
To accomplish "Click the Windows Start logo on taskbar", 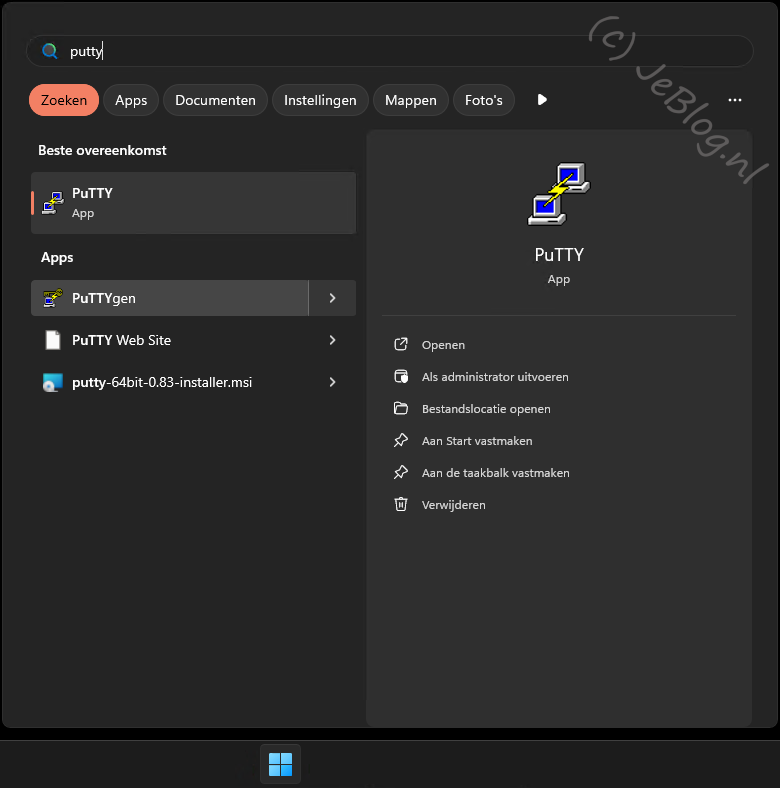I will (281, 764).
